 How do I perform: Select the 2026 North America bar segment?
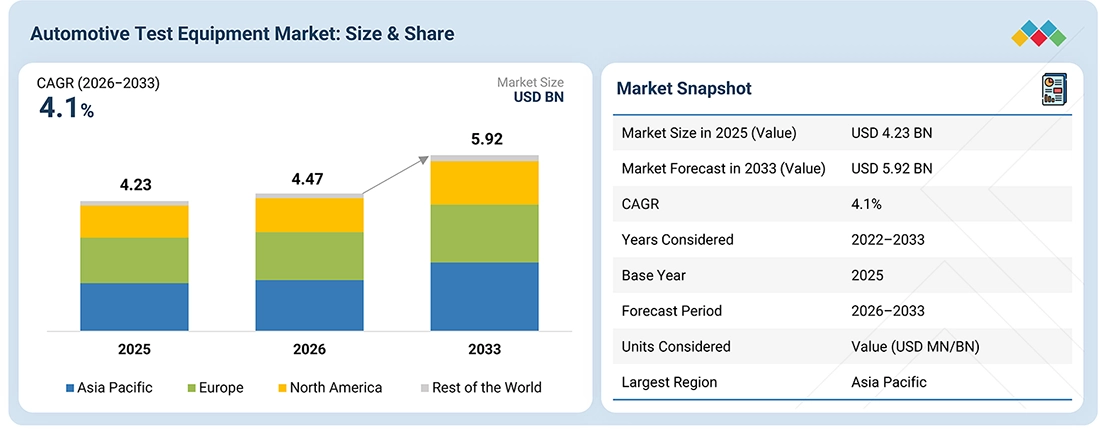click(x=309, y=215)
